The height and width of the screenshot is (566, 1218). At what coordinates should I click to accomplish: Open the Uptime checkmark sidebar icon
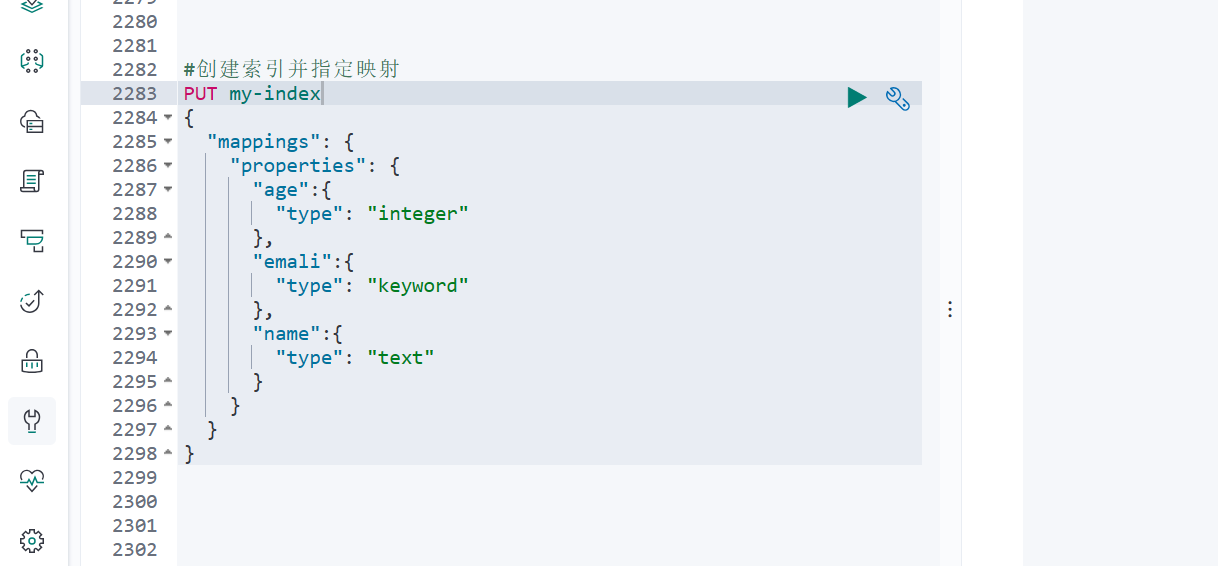pyautogui.click(x=32, y=301)
